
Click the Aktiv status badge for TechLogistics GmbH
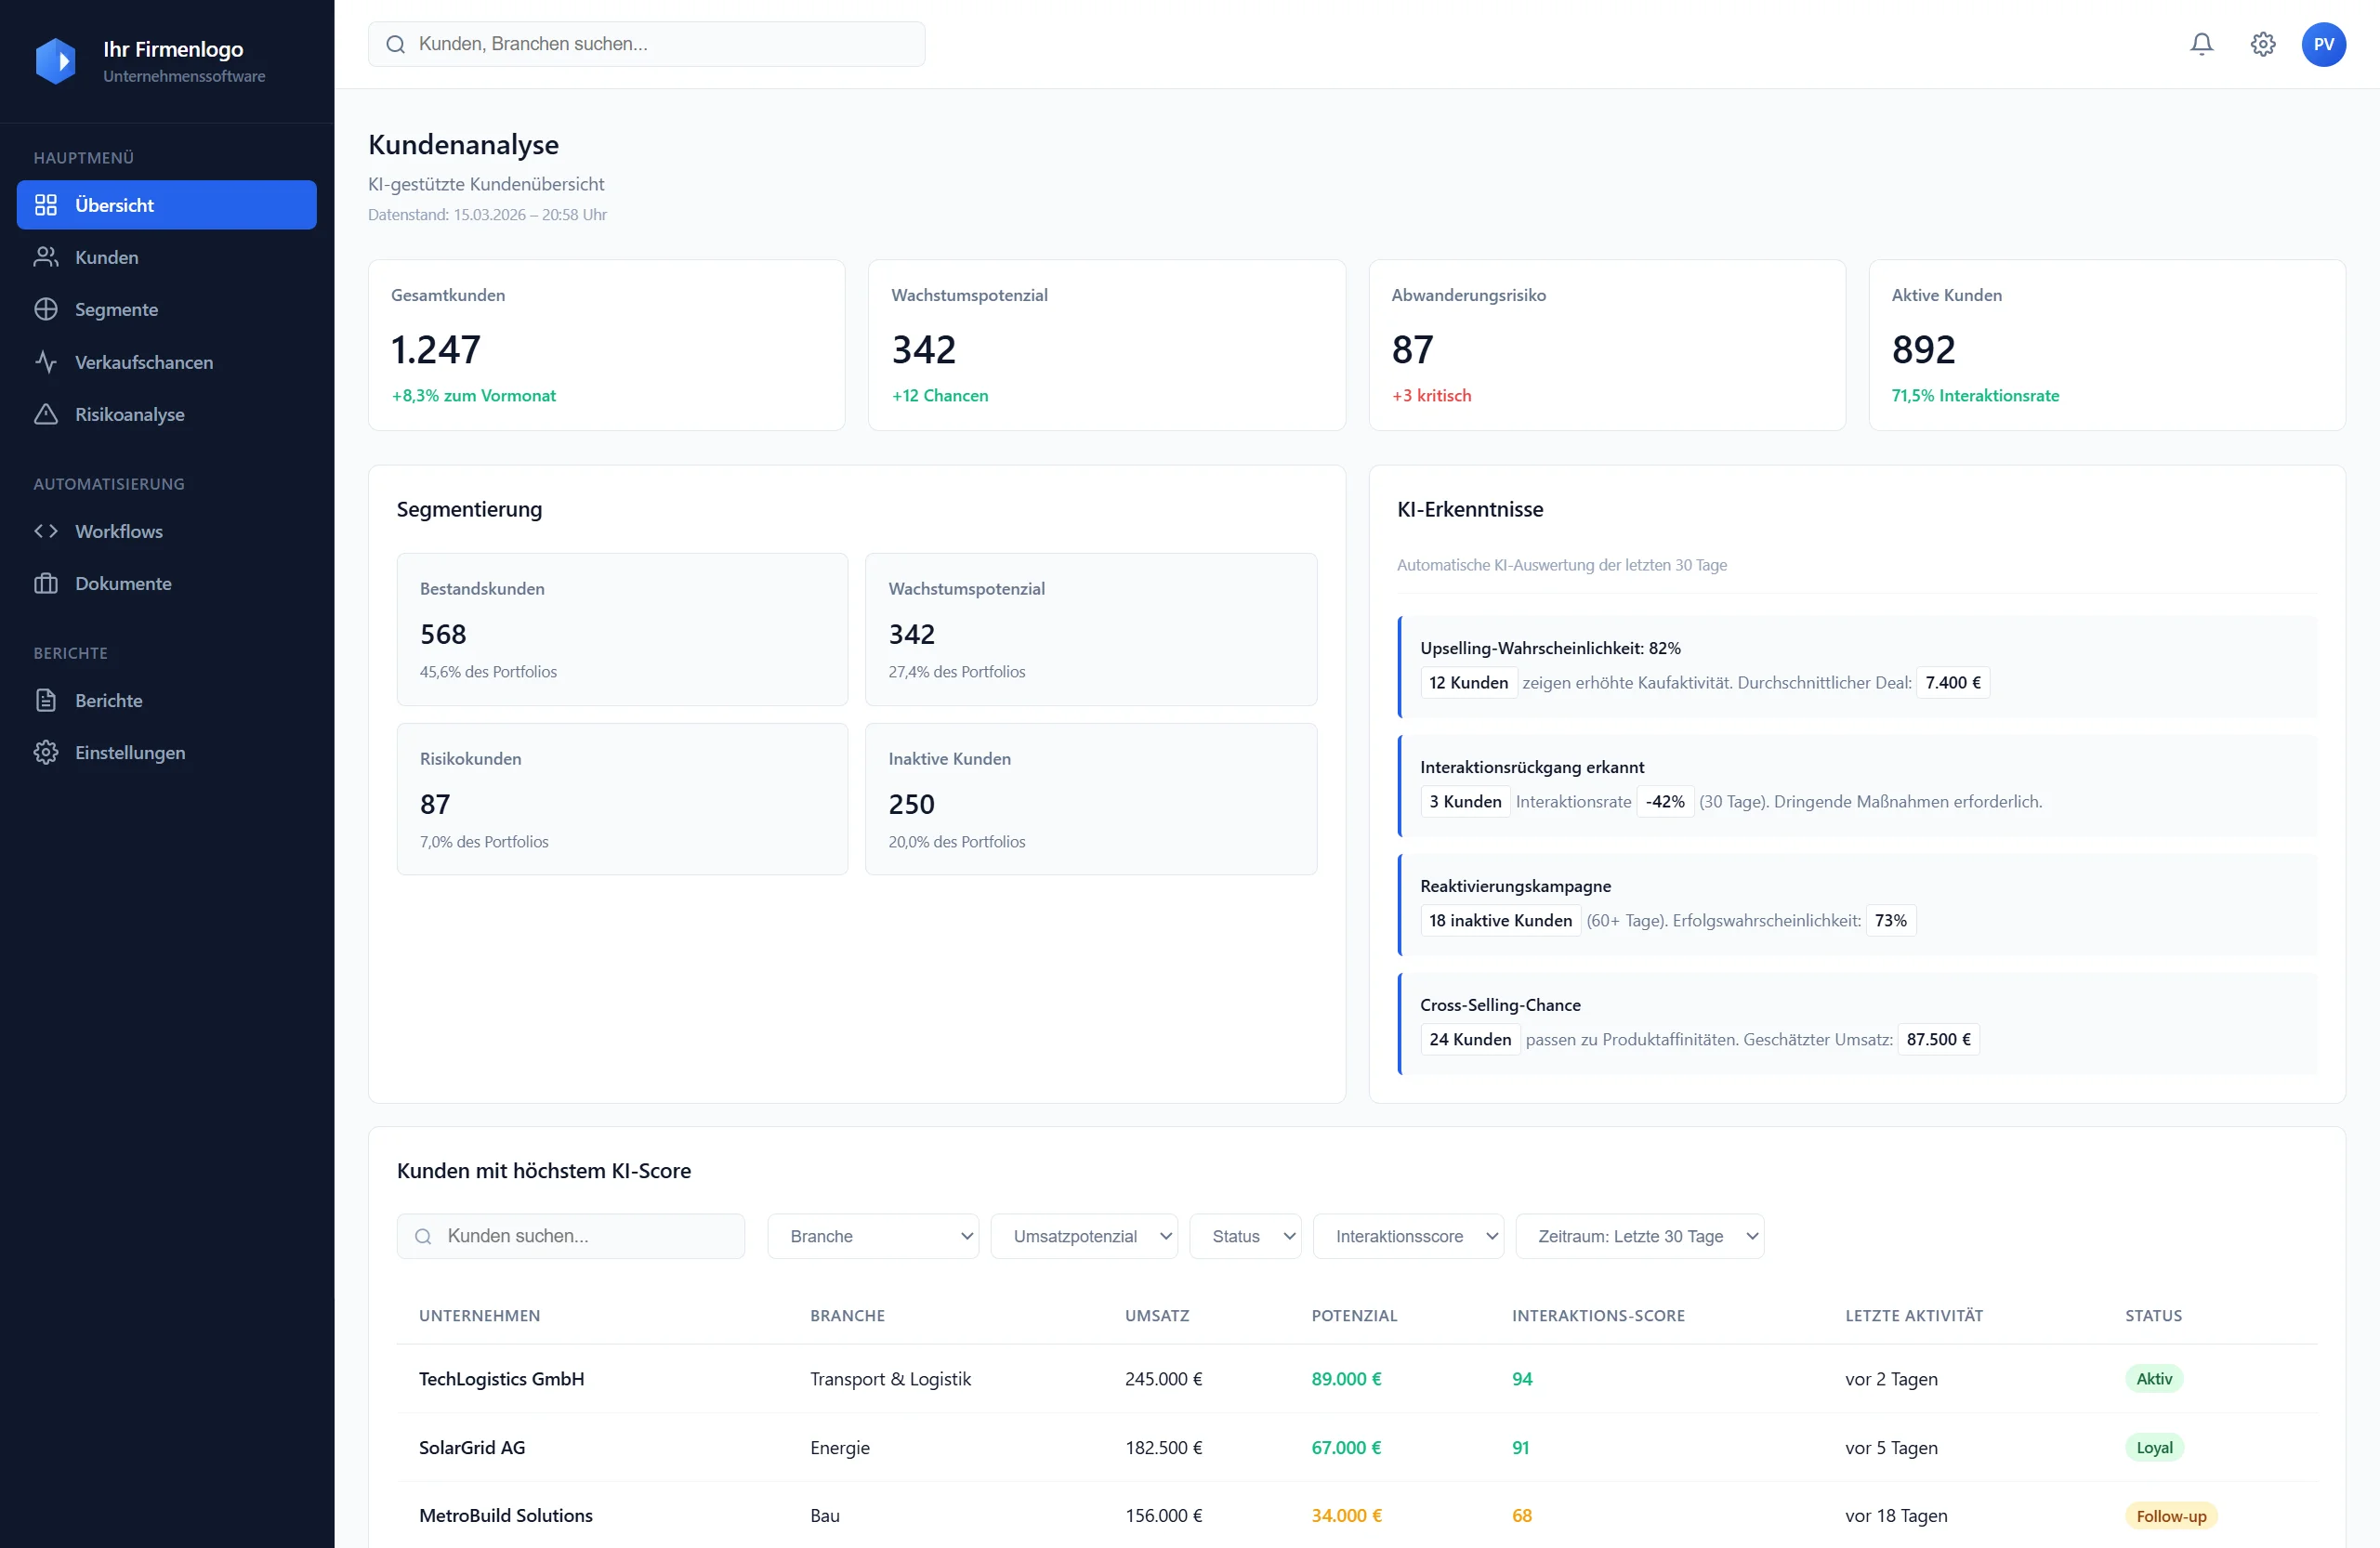(2154, 1379)
